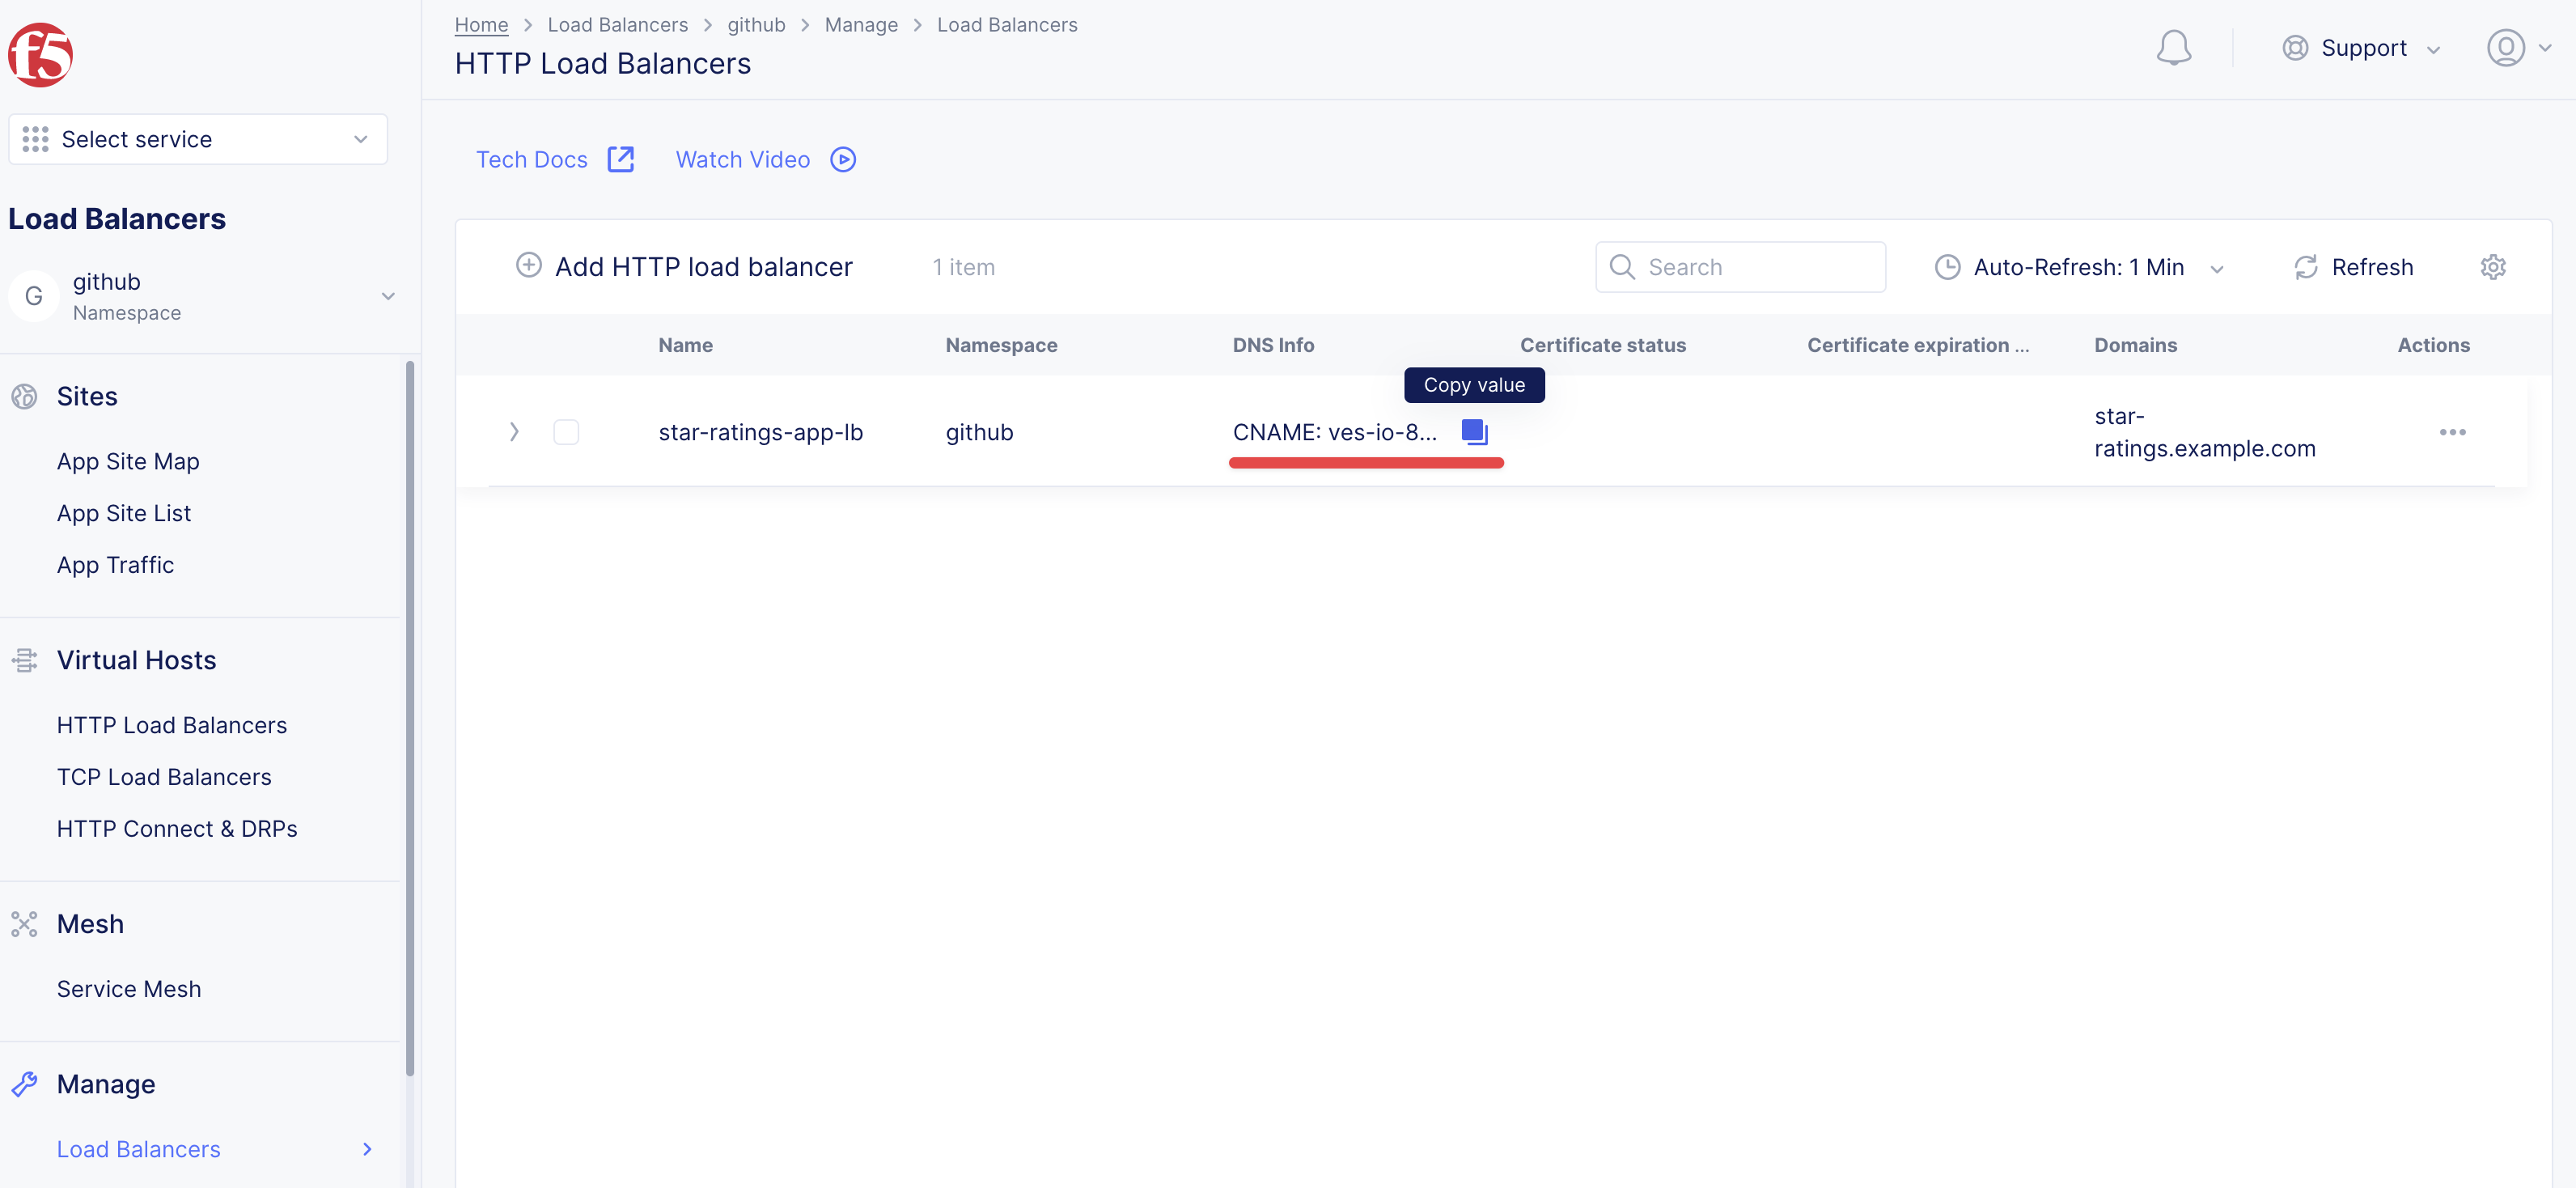Open the github namespace selector
The width and height of the screenshot is (2576, 1188).
tap(200, 296)
